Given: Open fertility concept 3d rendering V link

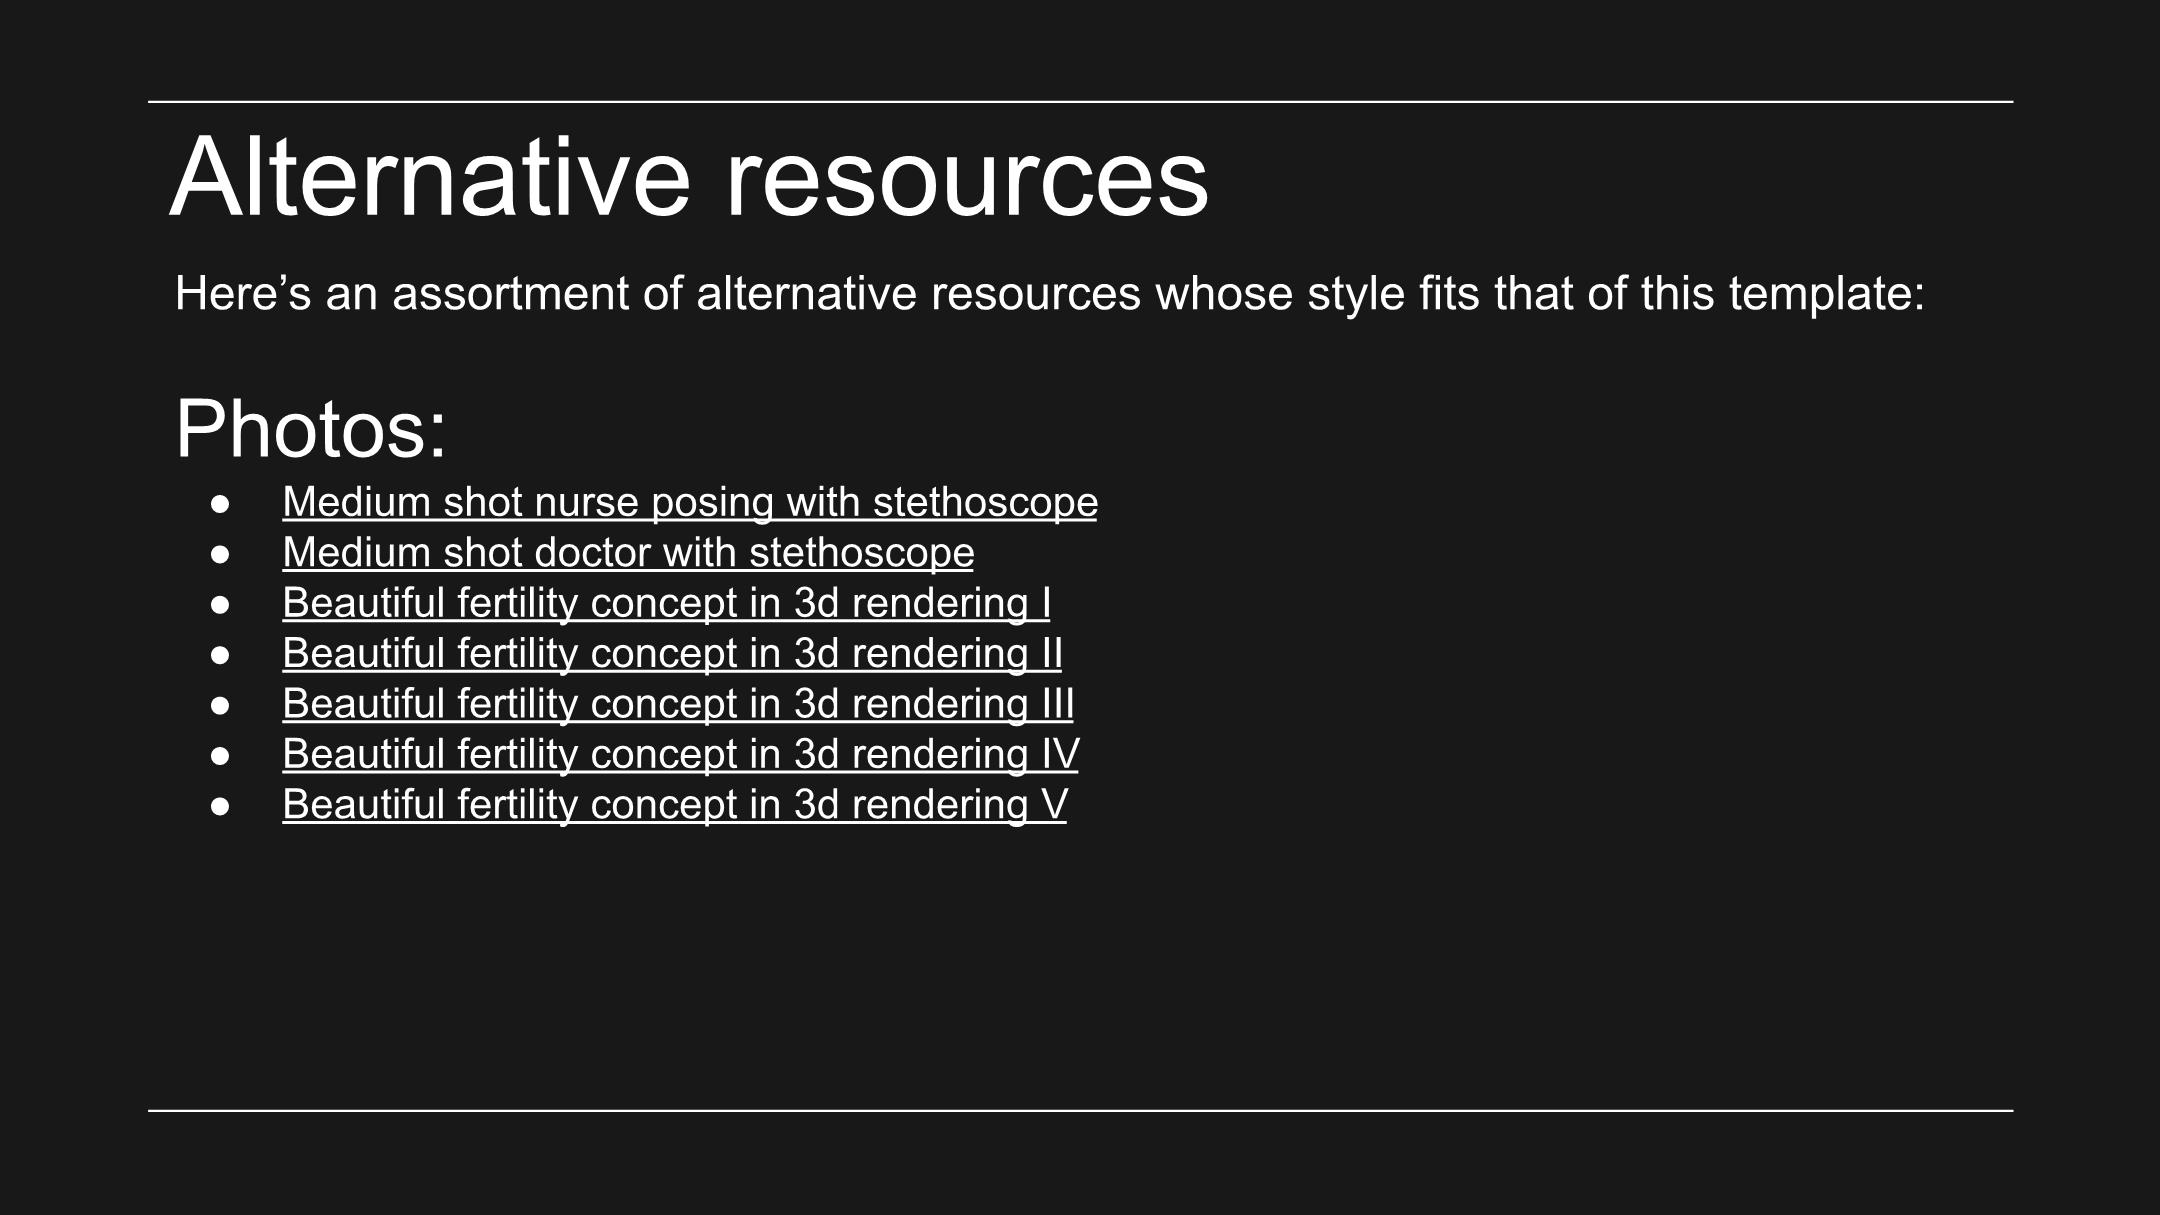Looking at the screenshot, I should 674,804.
